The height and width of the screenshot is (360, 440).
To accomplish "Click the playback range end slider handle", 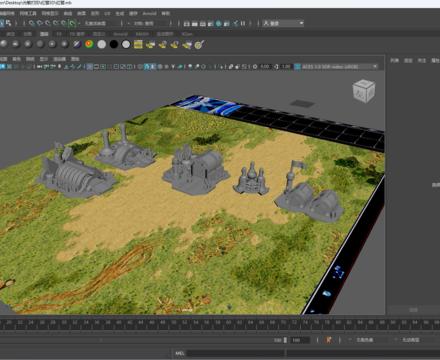I will [x=285, y=340].
